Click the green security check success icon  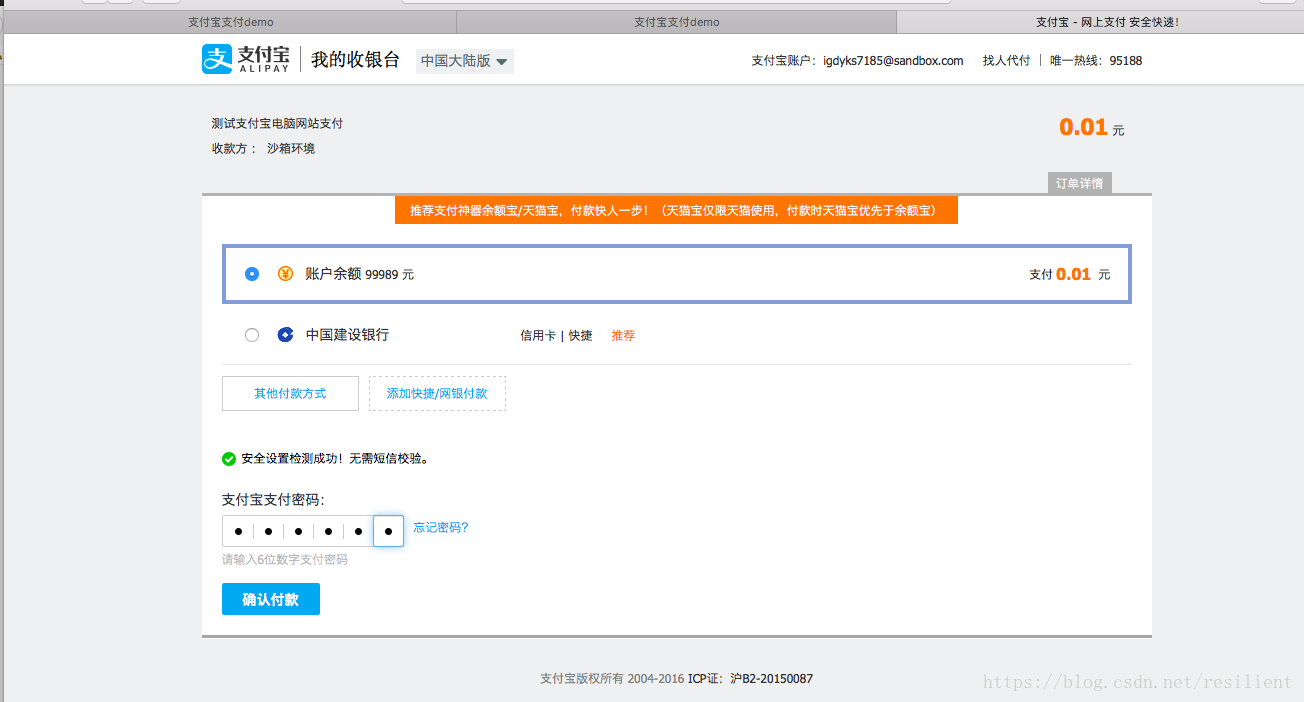coord(229,459)
